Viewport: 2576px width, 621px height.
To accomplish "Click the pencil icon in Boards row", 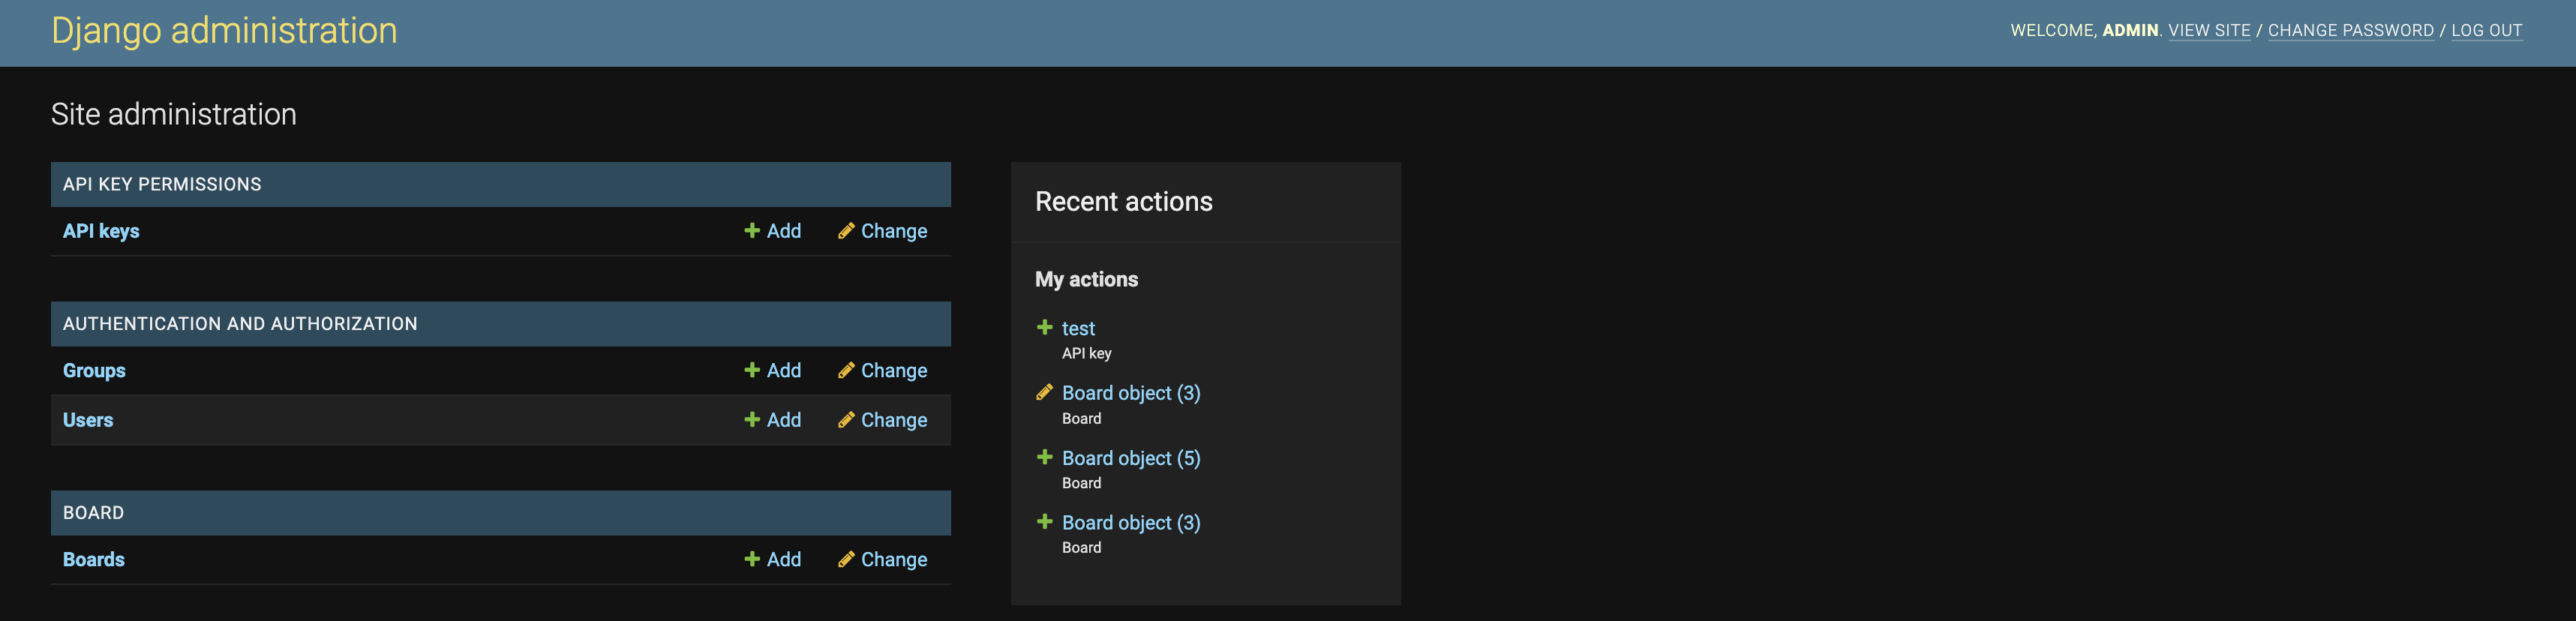I will [846, 559].
